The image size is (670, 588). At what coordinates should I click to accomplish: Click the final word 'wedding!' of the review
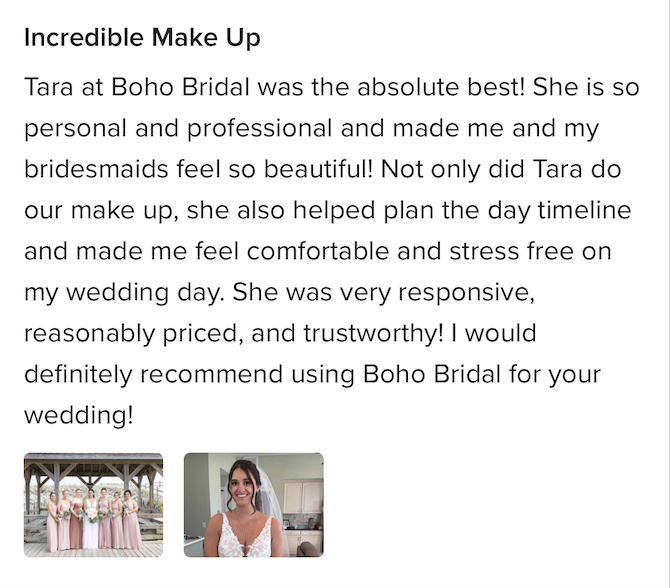(x=79, y=415)
